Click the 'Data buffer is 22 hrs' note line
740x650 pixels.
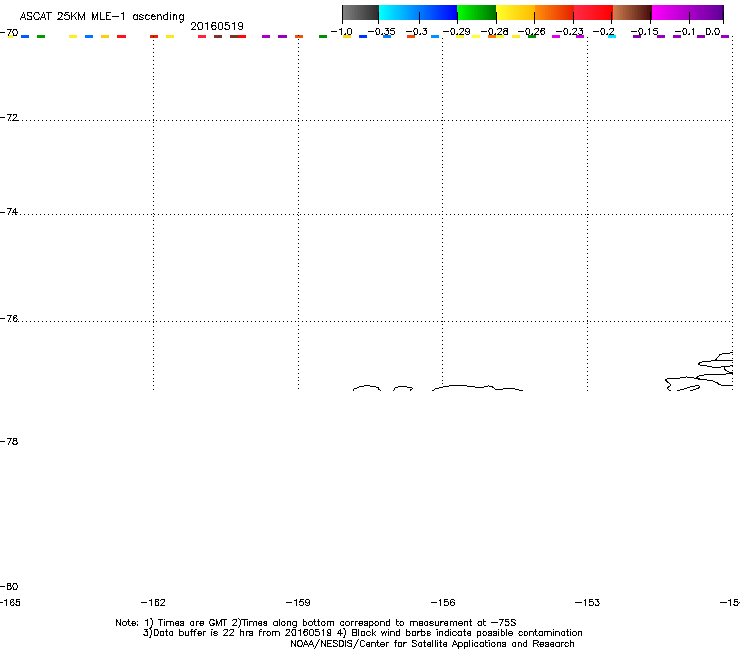(362, 633)
